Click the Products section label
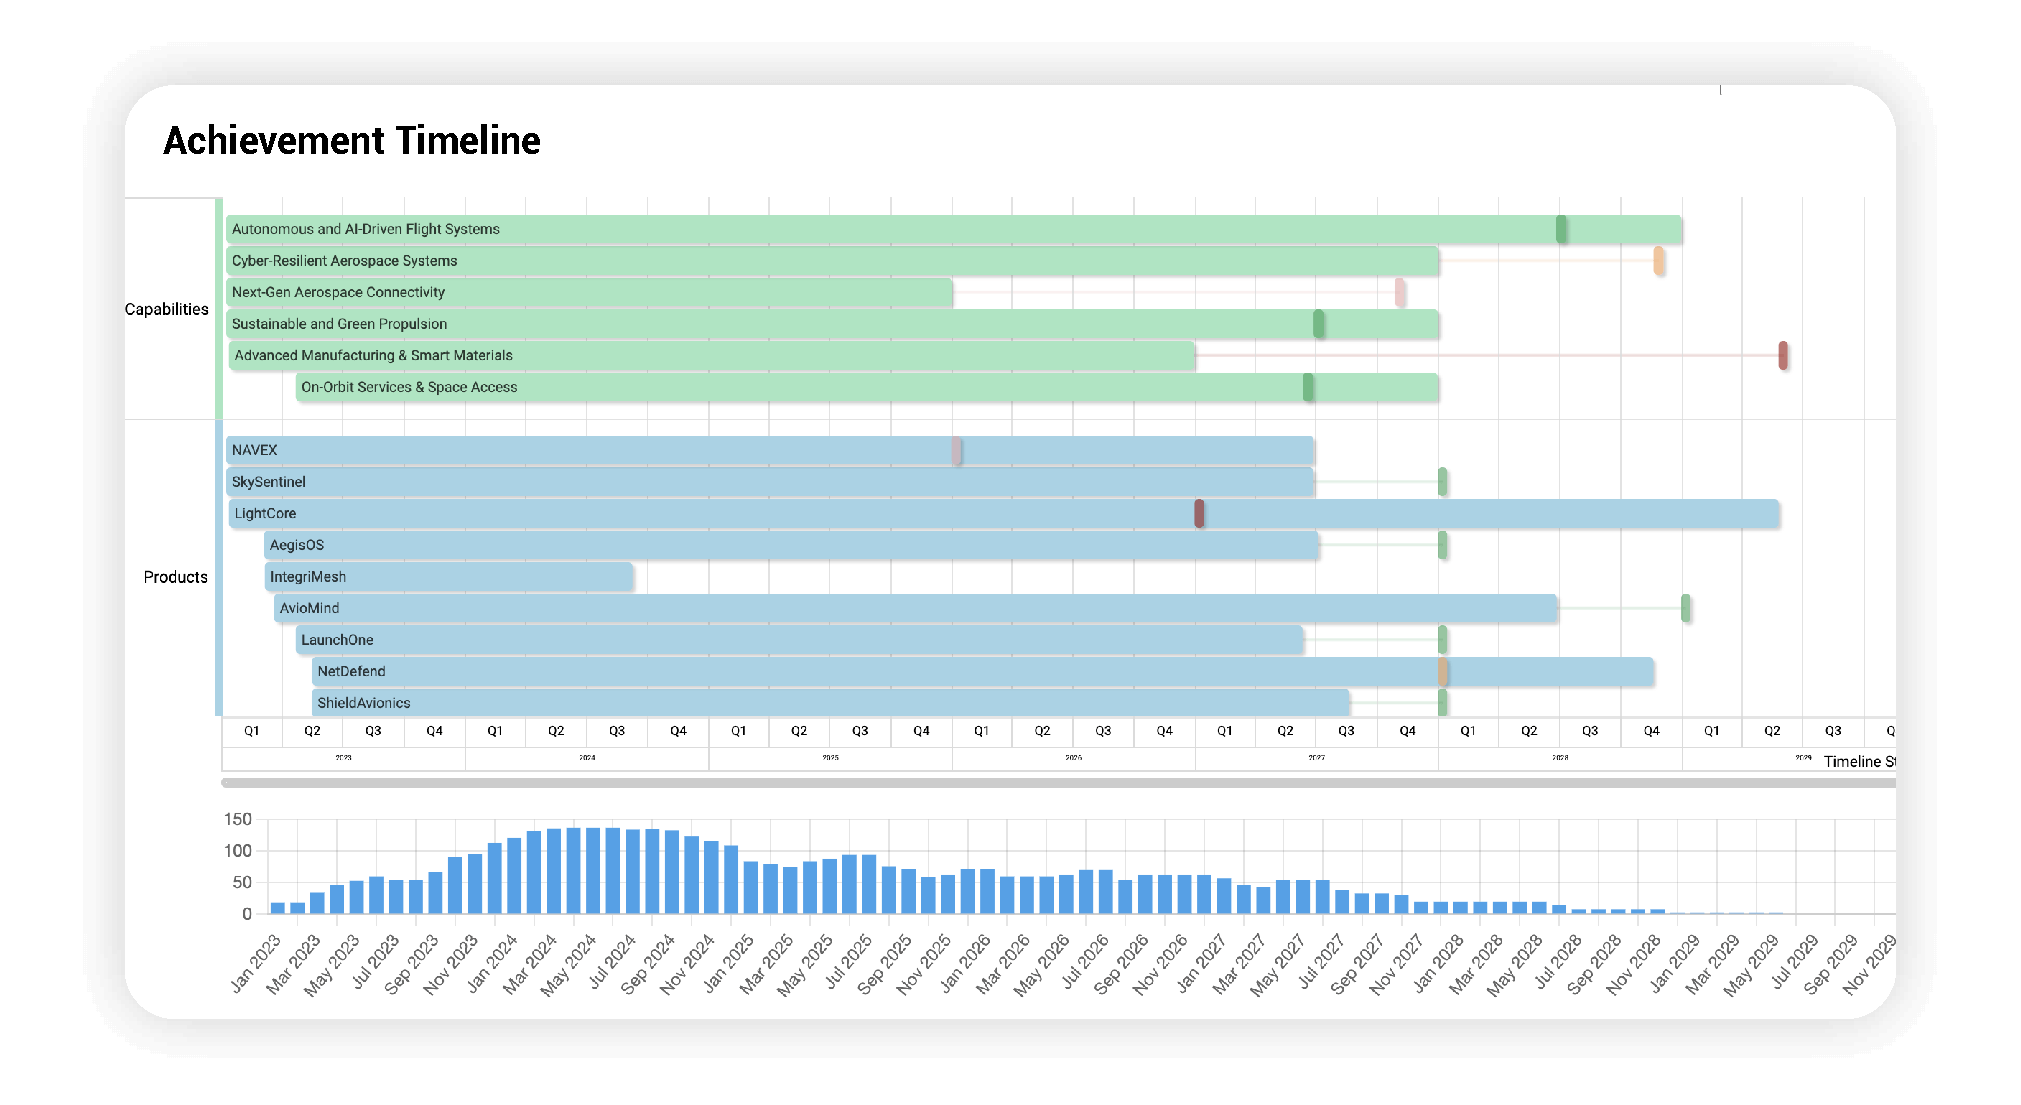2021x1105 pixels. (175, 577)
